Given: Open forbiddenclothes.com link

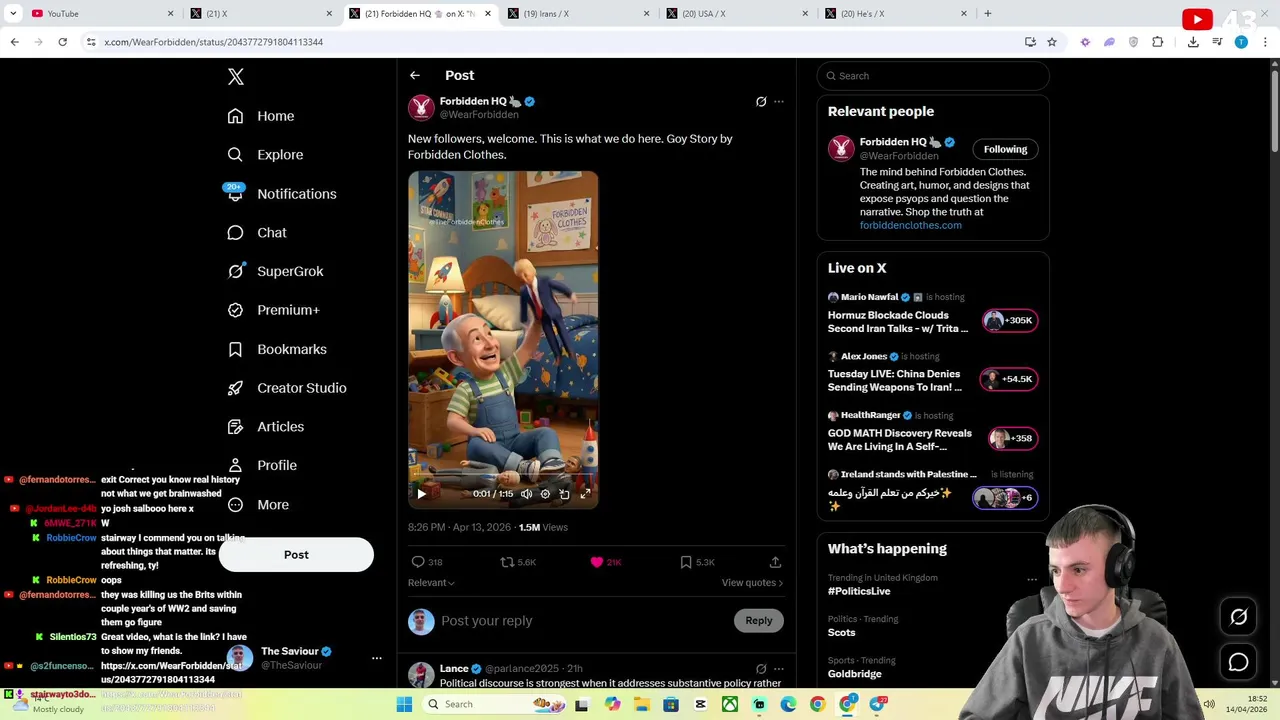Looking at the screenshot, I should pos(910,225).
